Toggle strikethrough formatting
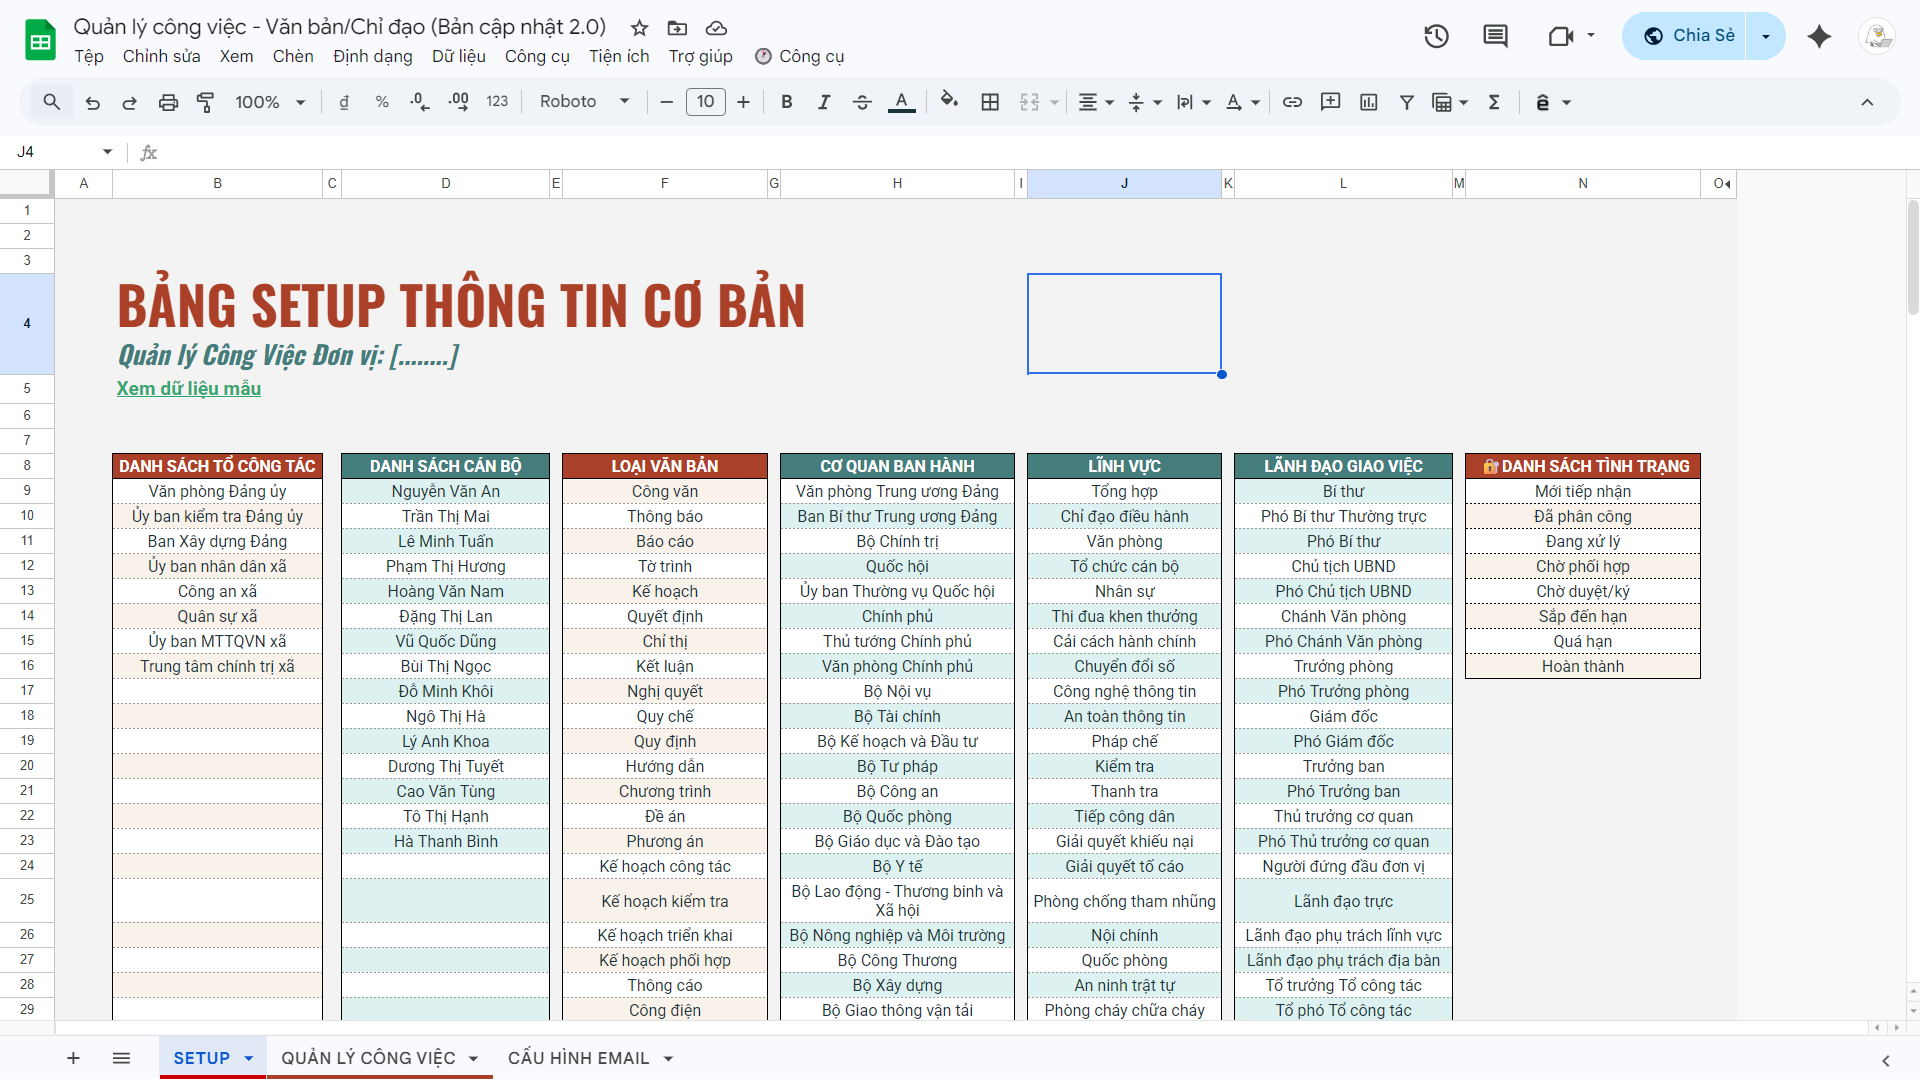This screenshot has height=1080, width=1920. [862, 102]
